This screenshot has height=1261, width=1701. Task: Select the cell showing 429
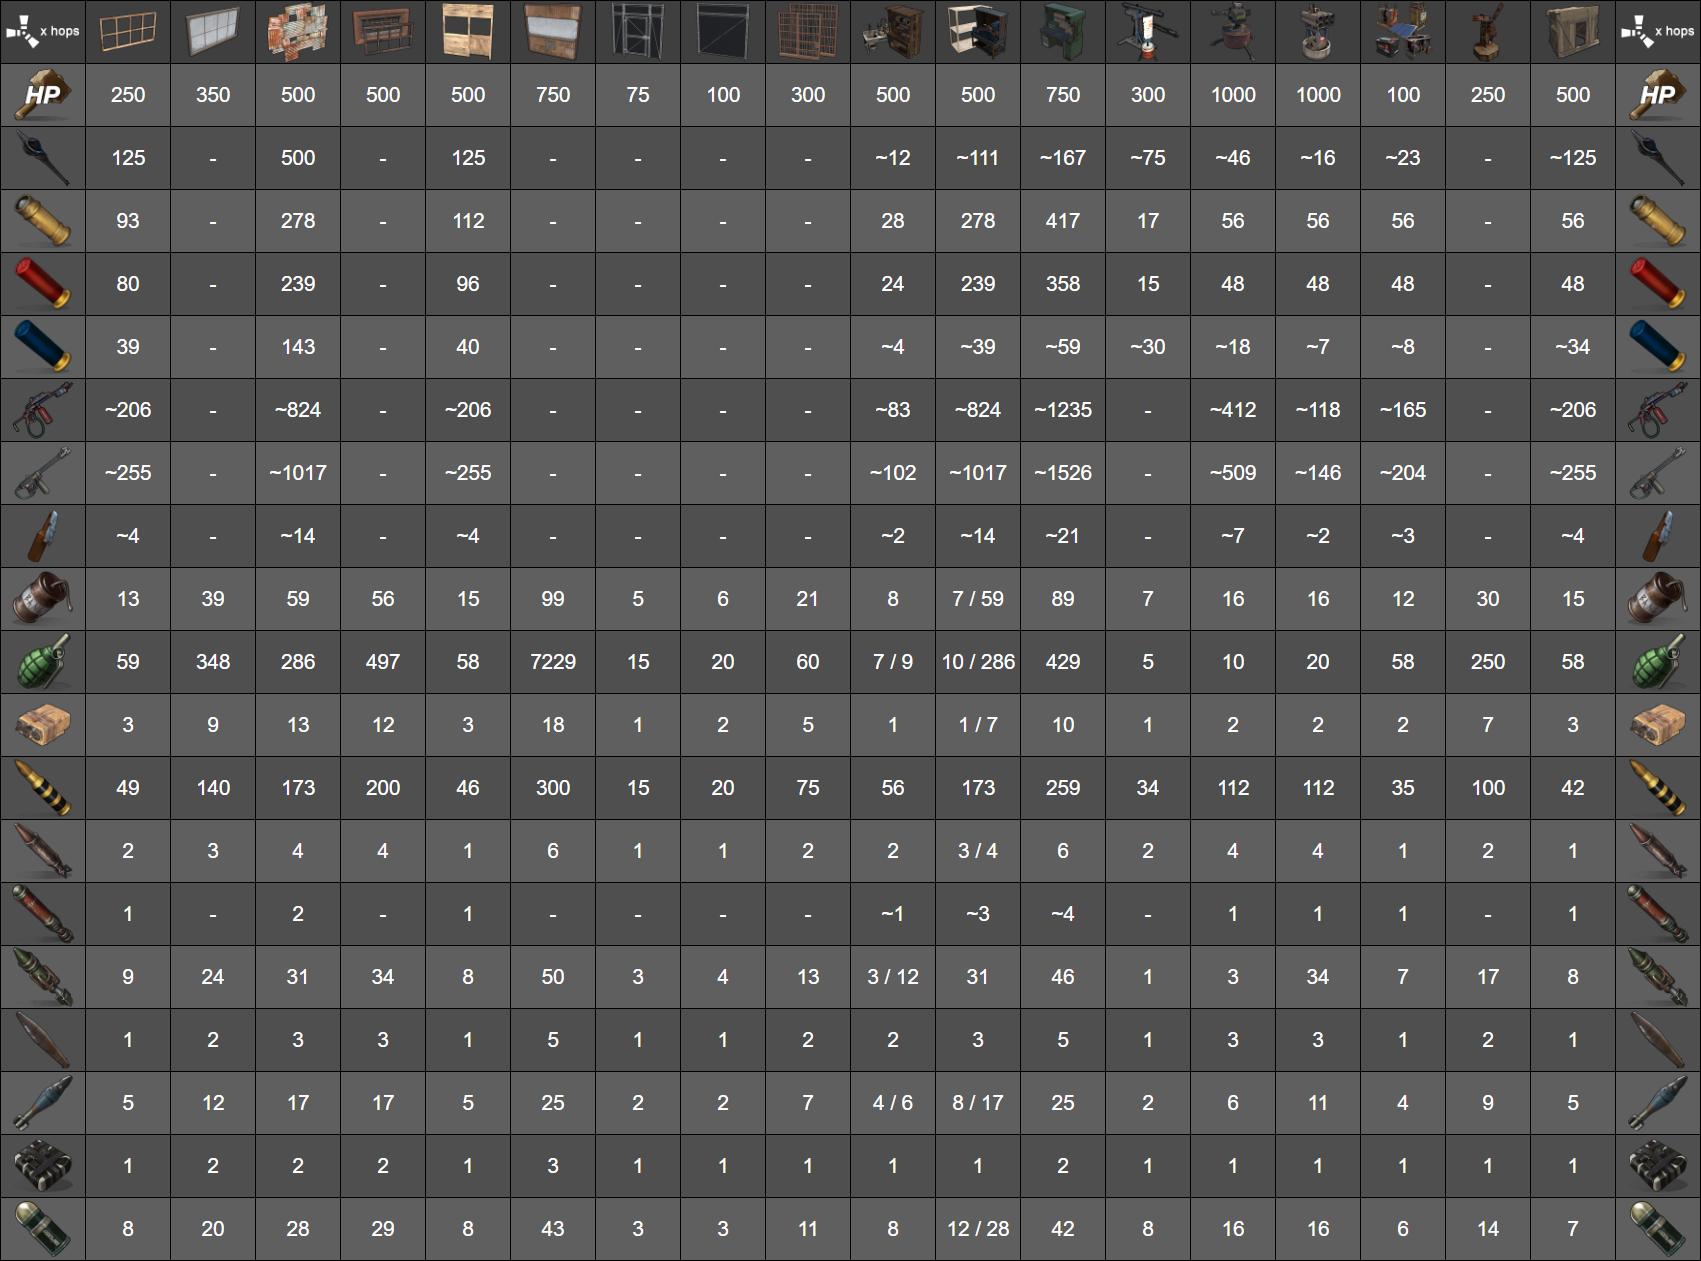(1063, 662)
